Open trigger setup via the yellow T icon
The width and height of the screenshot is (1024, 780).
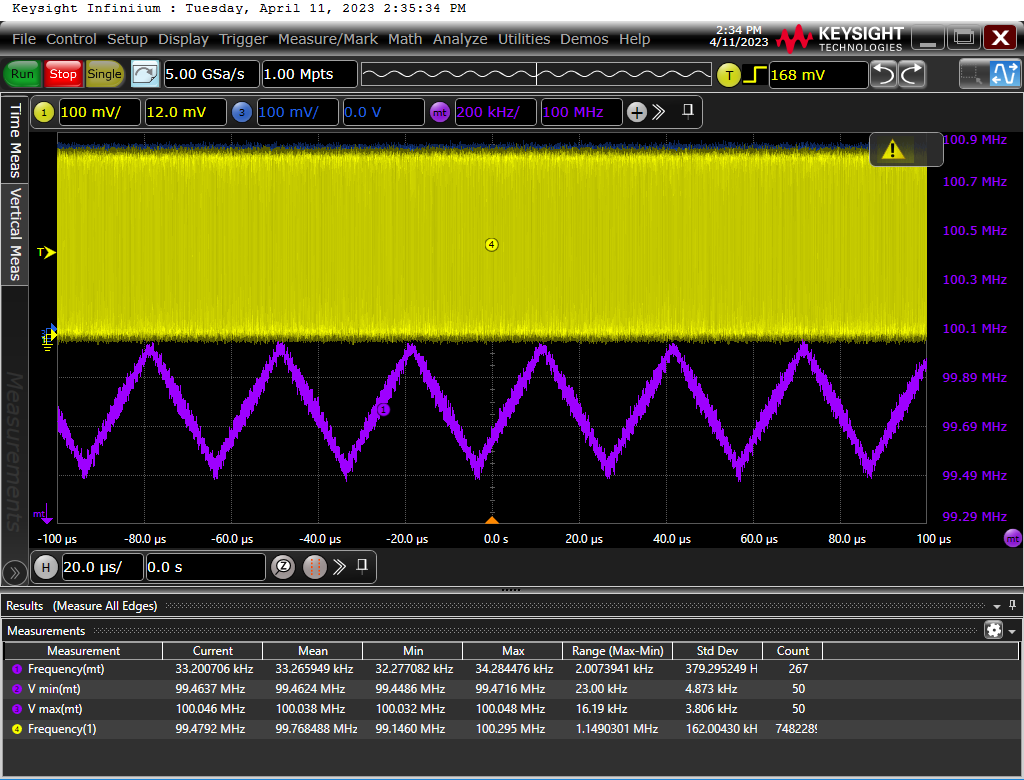coord(729,75)
